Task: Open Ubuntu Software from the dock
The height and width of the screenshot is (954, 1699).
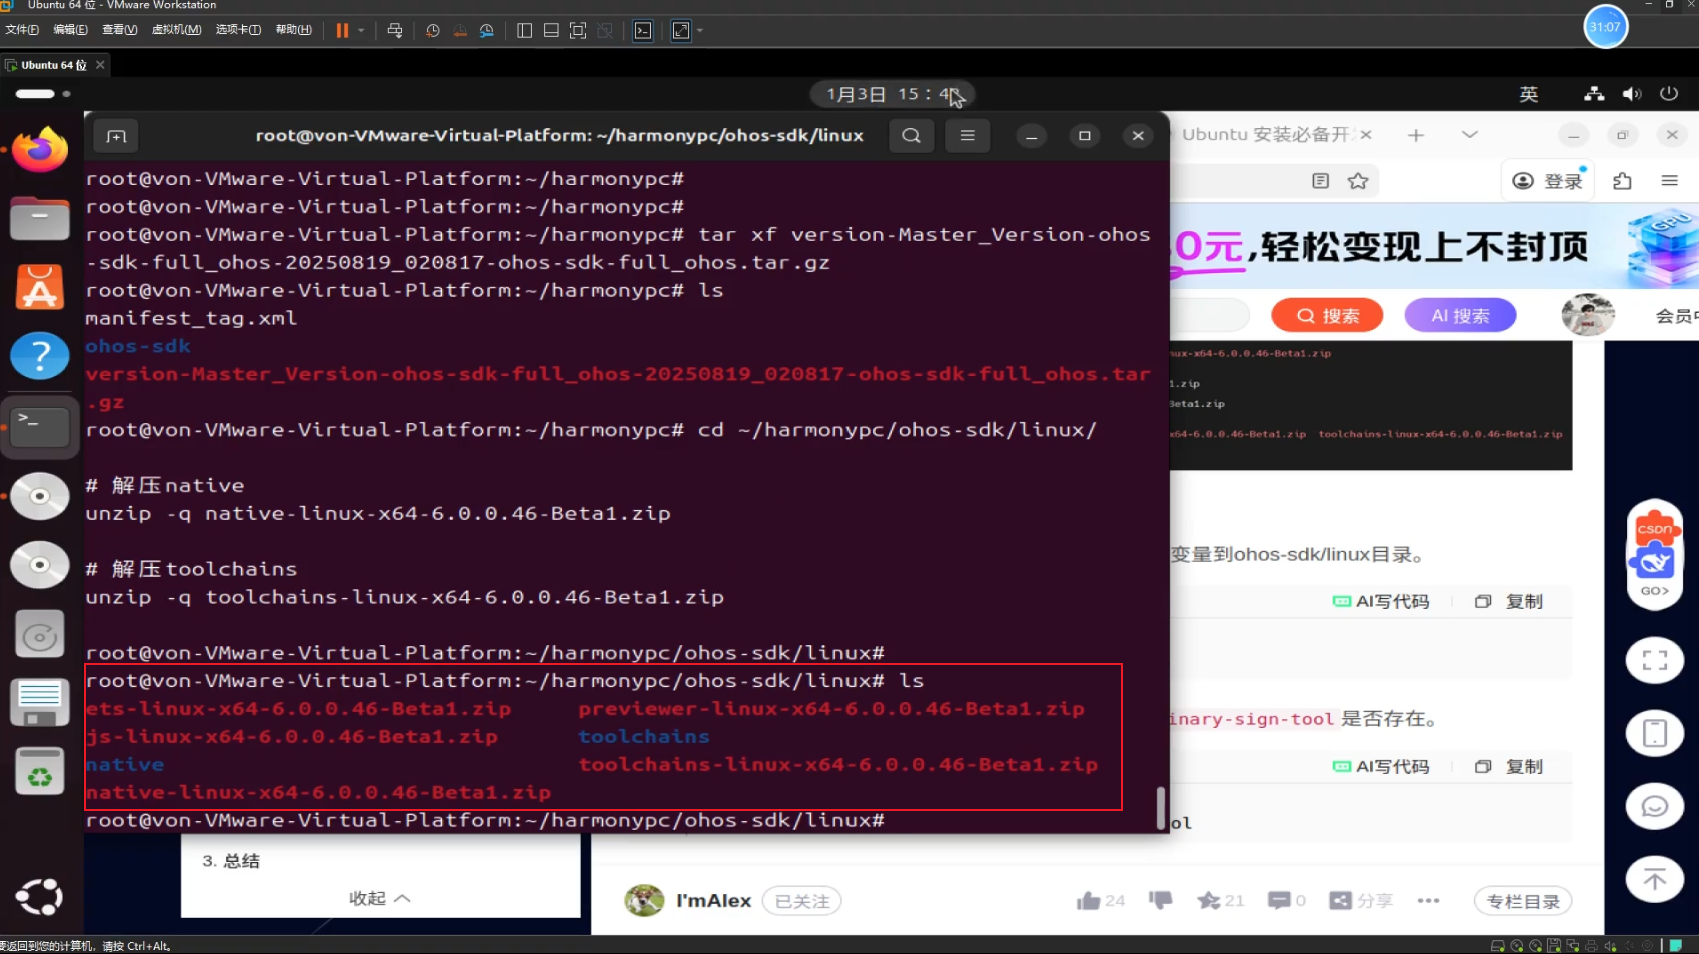Action: [40, 287]
